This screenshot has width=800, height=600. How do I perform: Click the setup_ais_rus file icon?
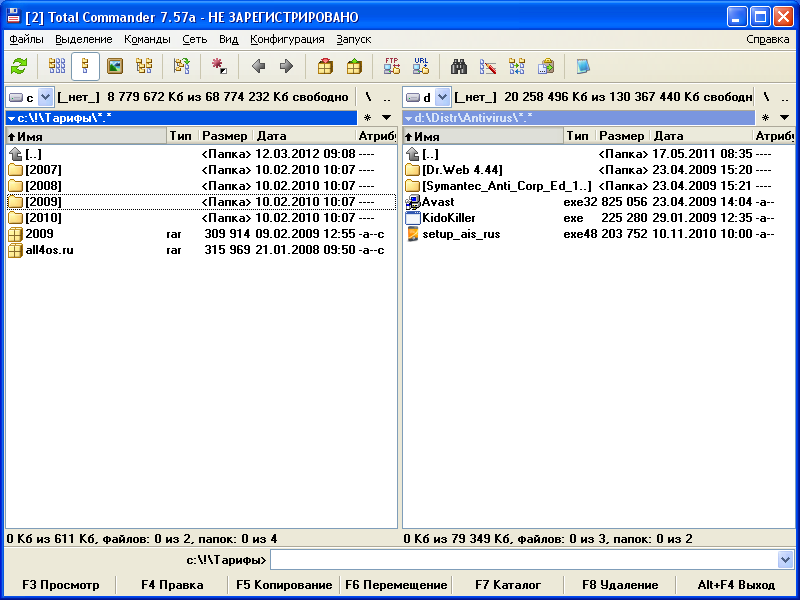[412, 234]
